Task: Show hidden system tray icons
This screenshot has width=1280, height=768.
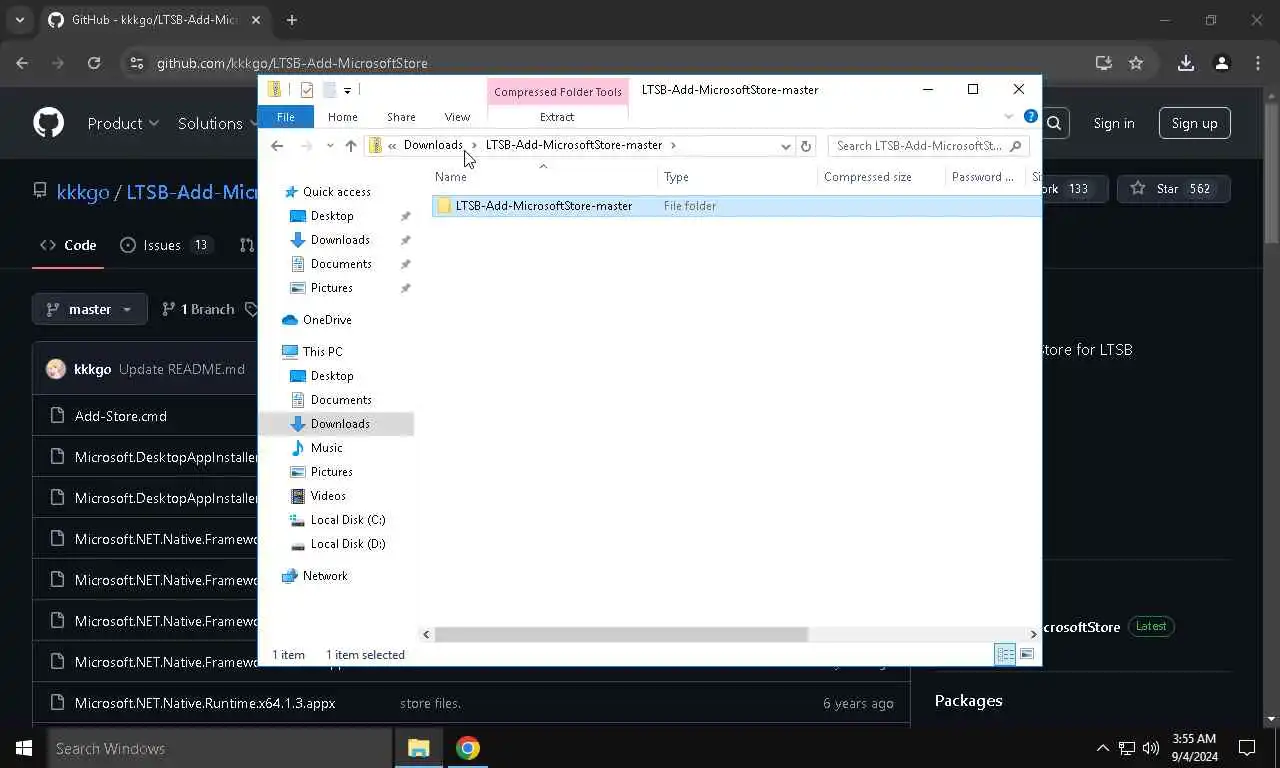Action: coord(1103,748)
